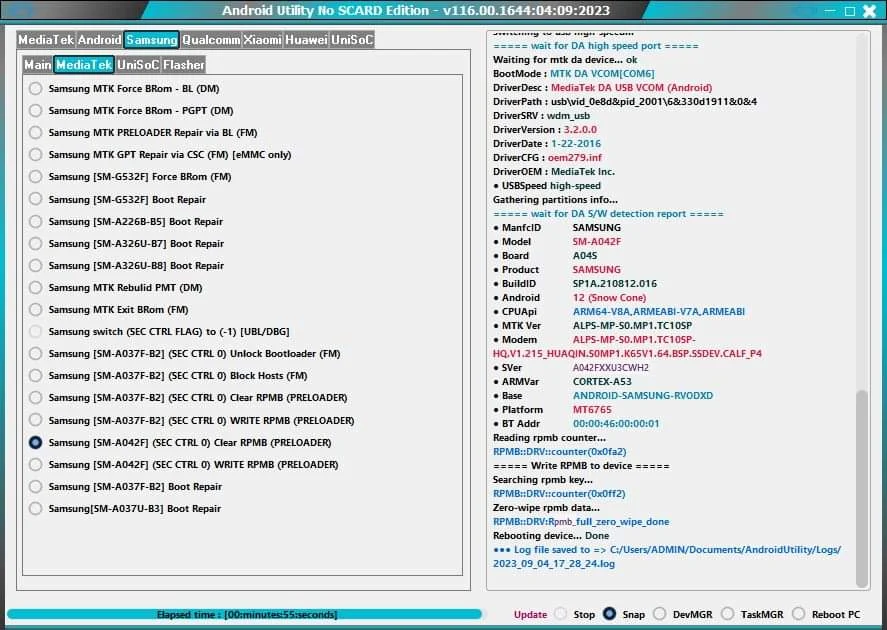This screenshot has width=887, height=630.
Task: Maximize the Android Utility window
Action: tap(850, 11)
